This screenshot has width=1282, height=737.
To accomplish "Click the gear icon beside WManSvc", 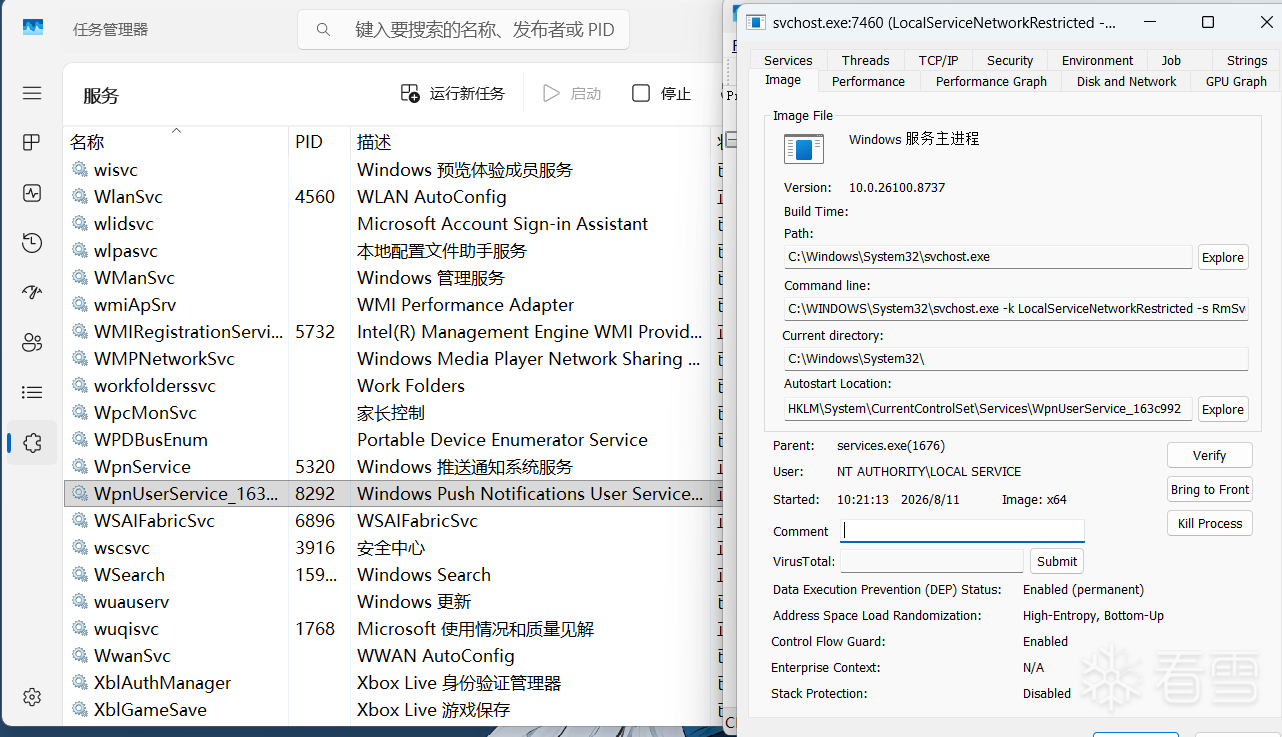I will click(80, 278).
